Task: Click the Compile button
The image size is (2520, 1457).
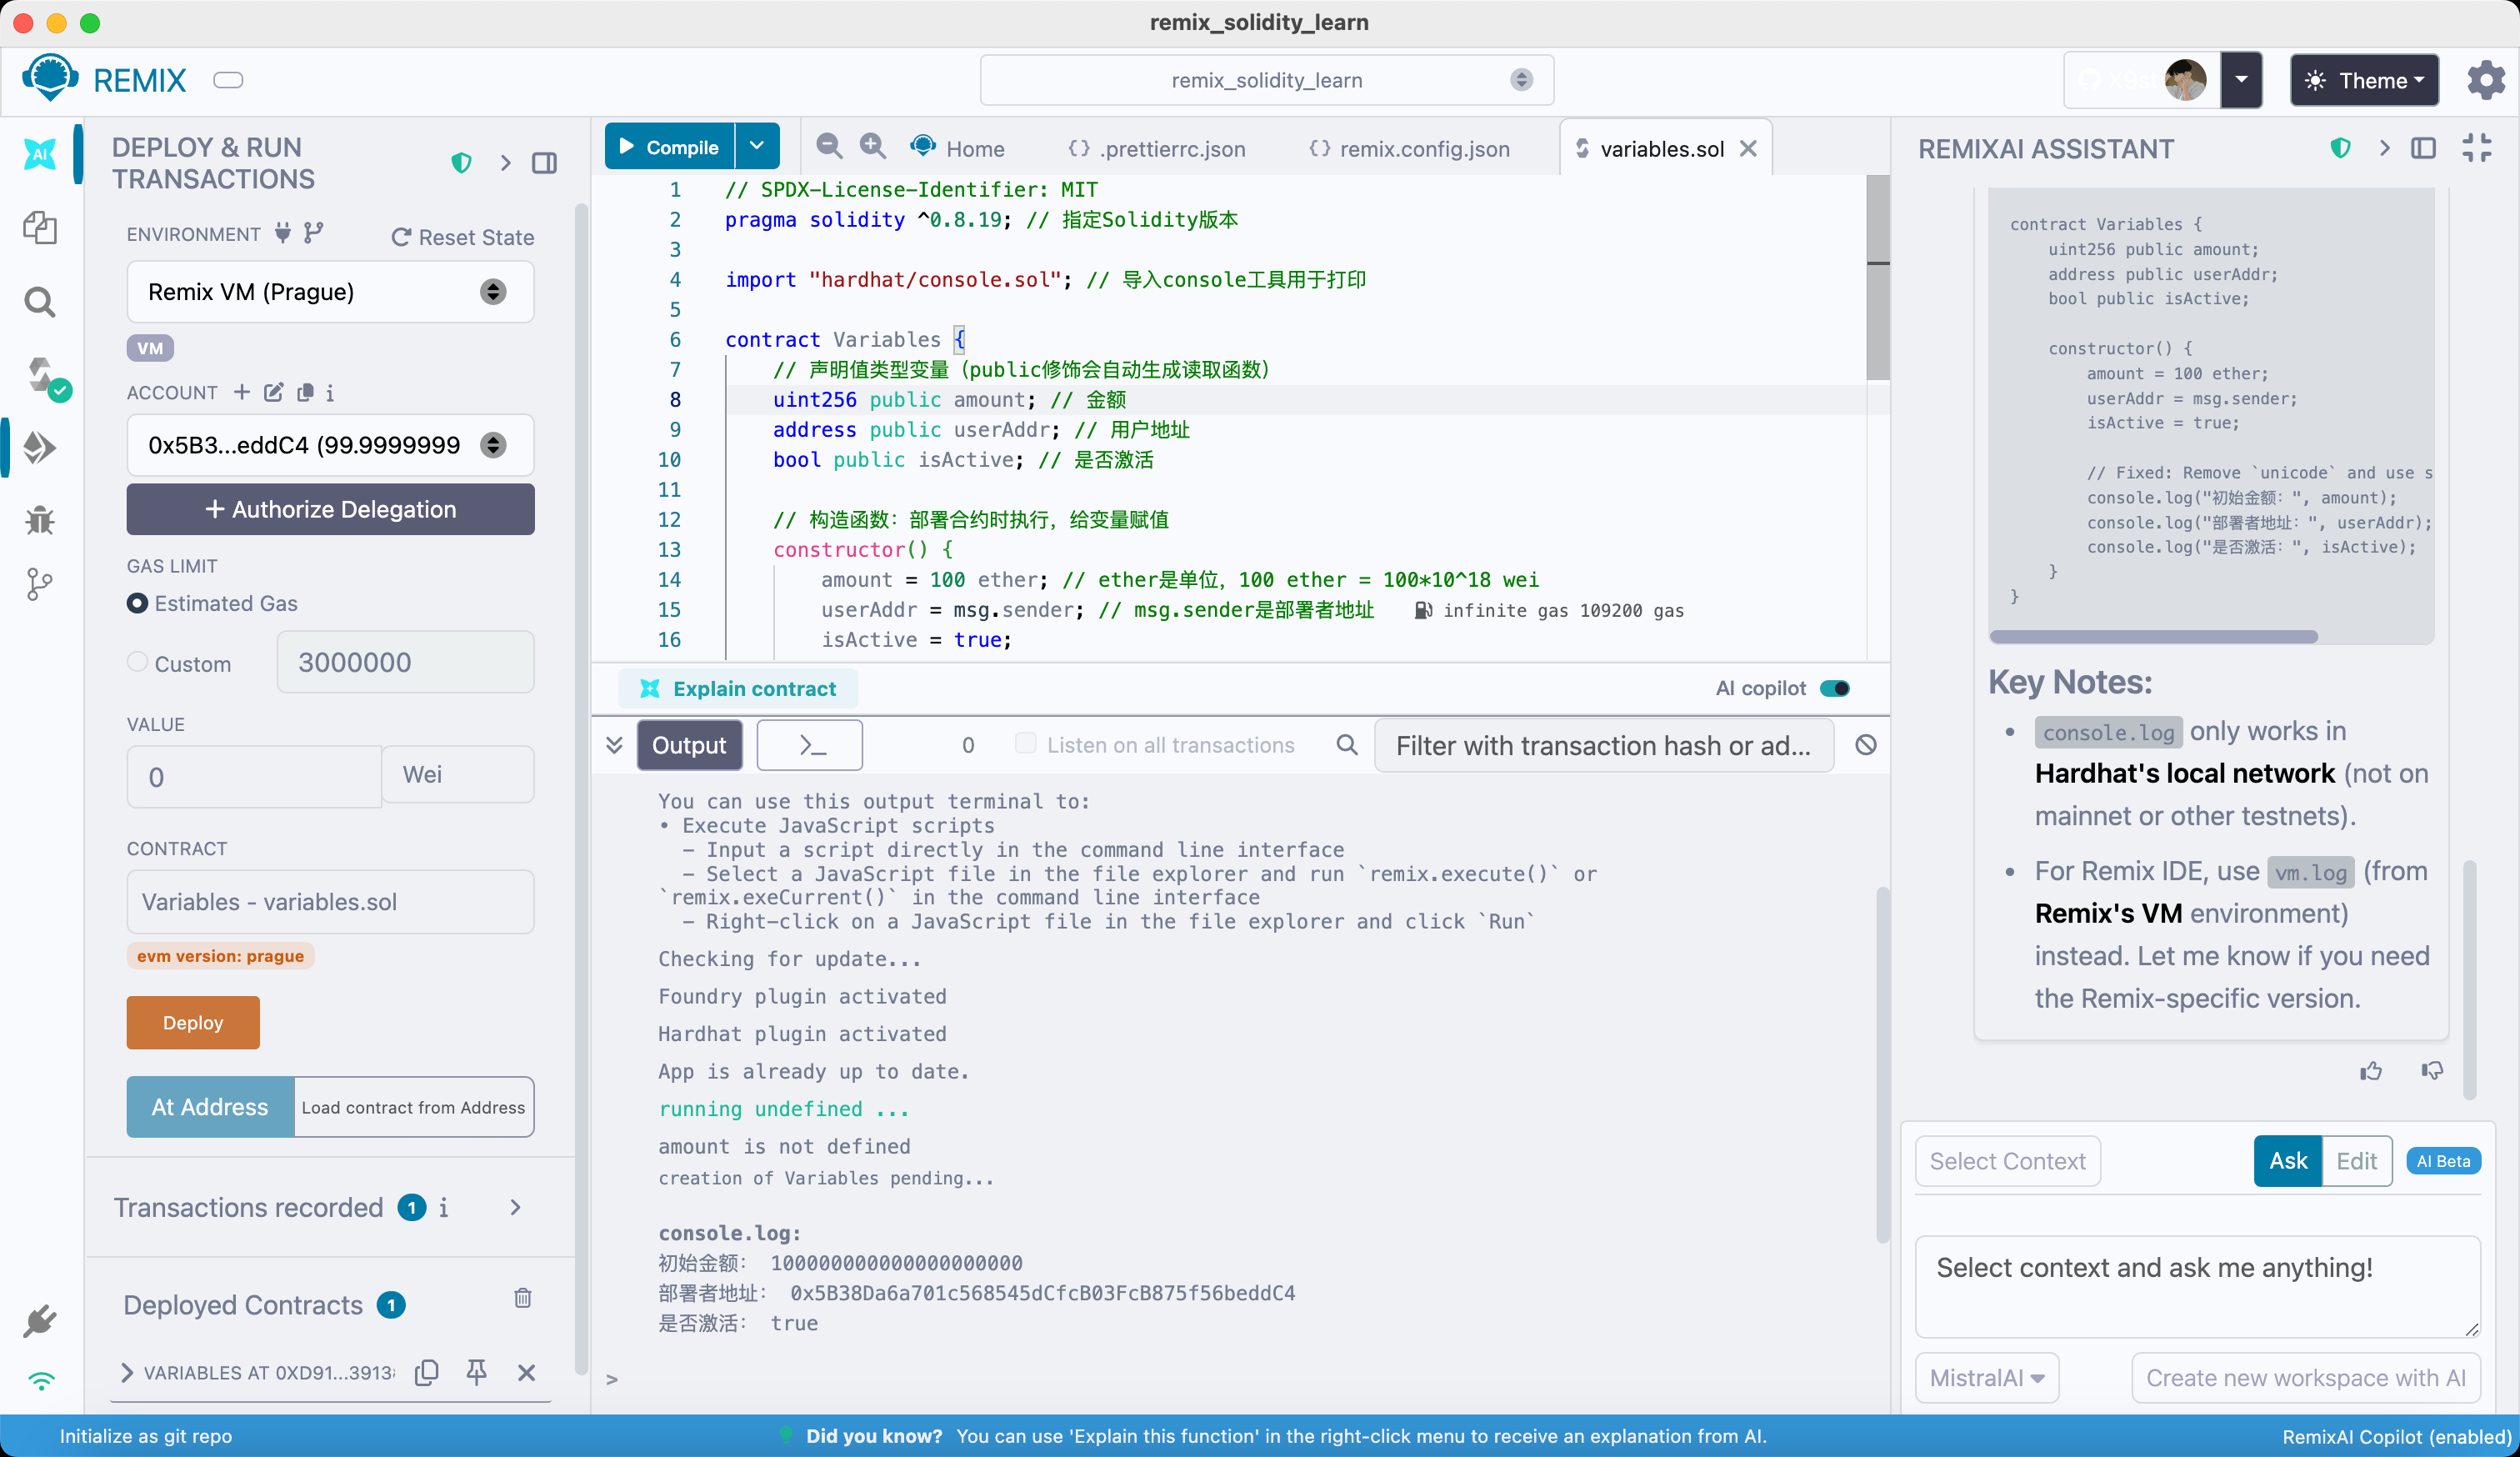Action: 669,146
